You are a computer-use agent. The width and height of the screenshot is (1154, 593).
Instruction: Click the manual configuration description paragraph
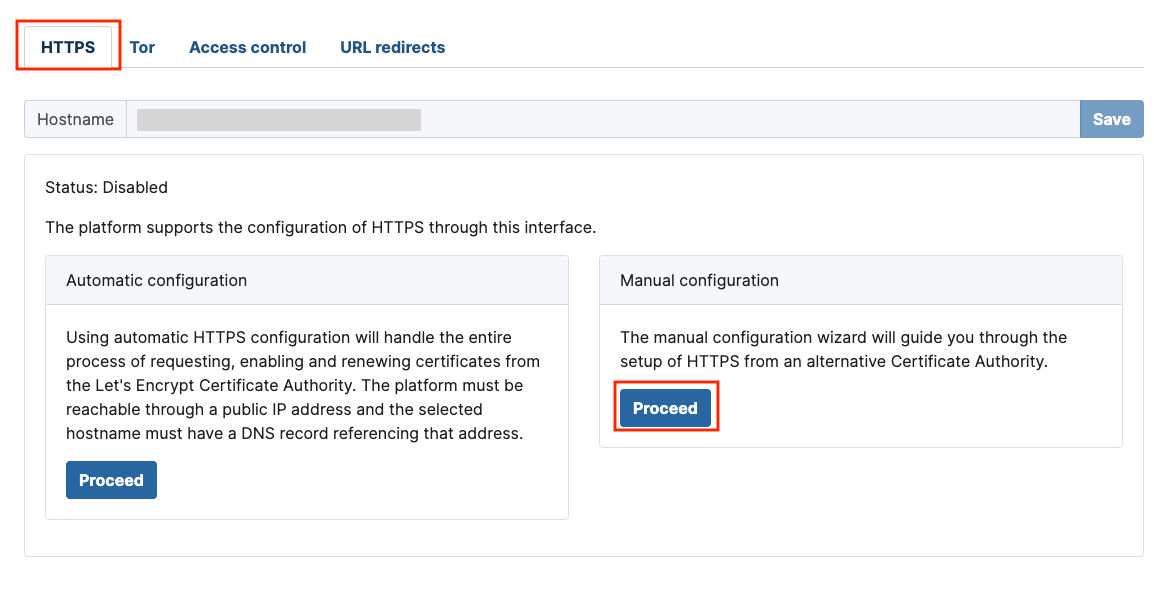point(845,349)
